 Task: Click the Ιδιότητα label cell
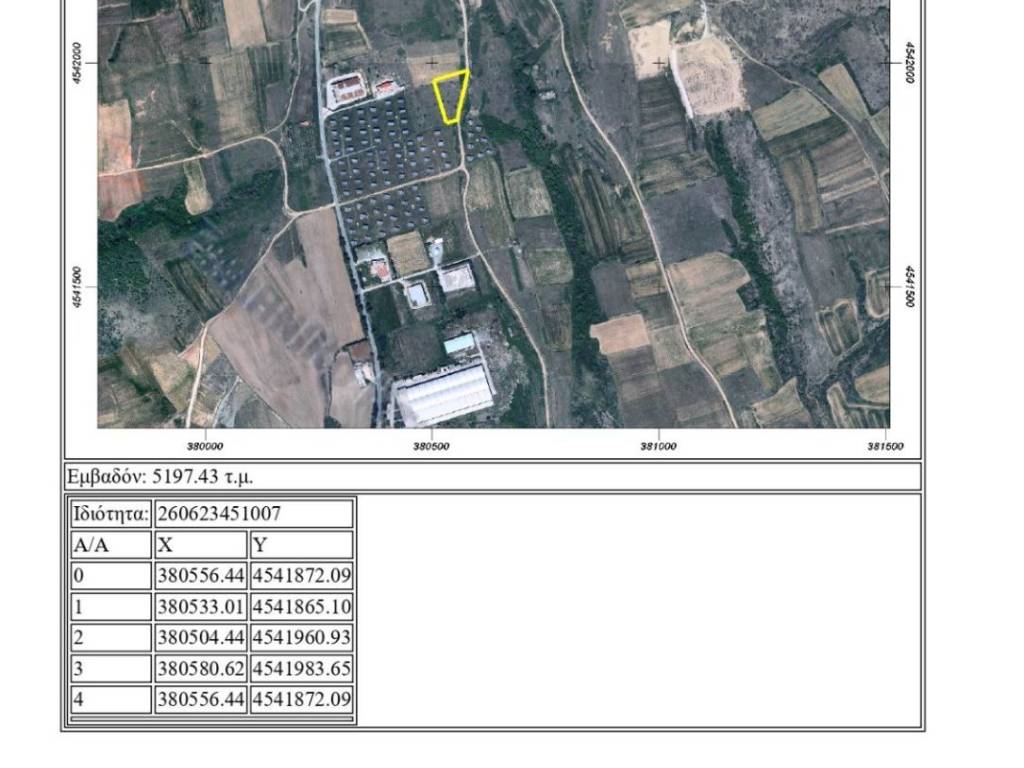[110, 514]
